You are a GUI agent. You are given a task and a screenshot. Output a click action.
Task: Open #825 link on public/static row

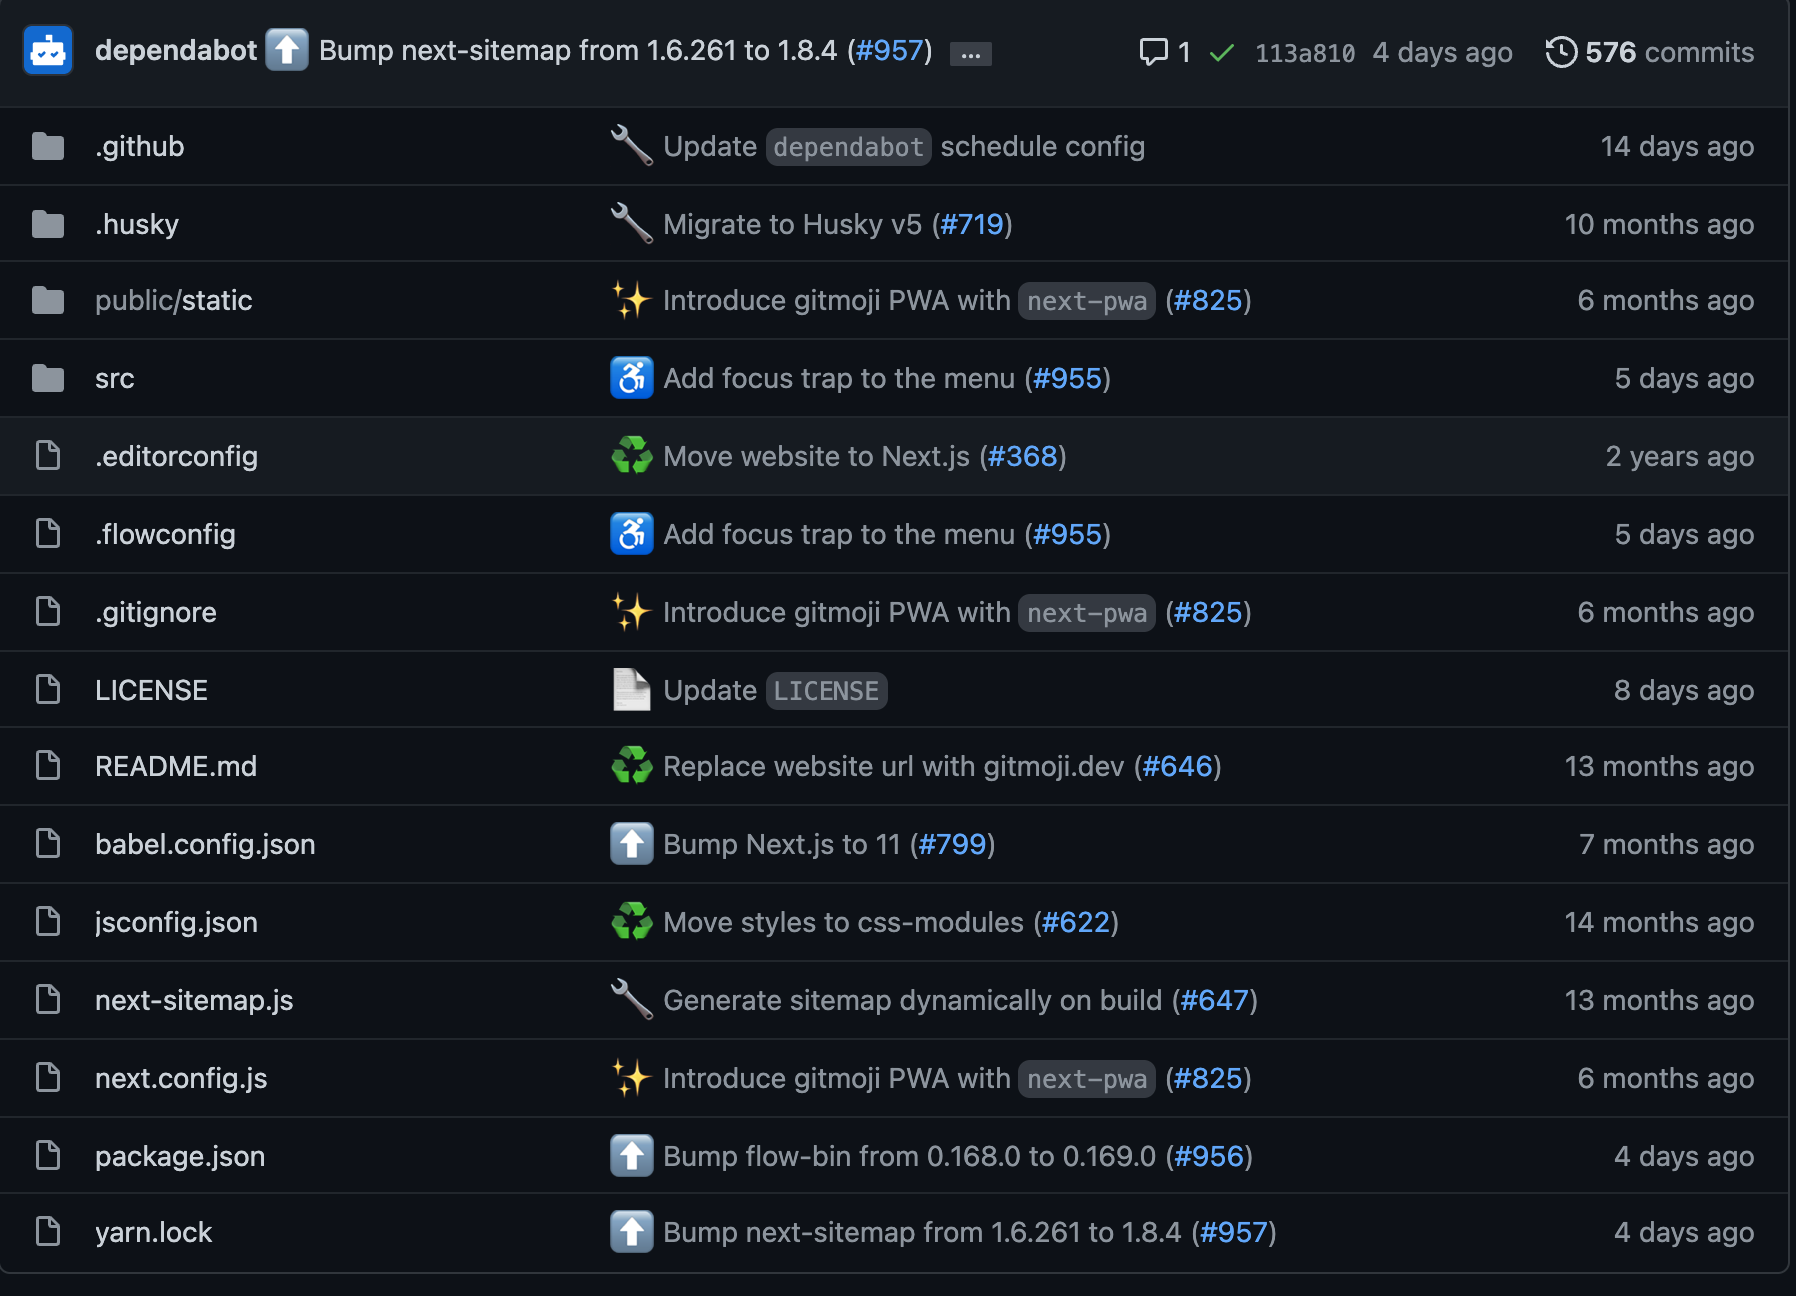(1208, 300)
